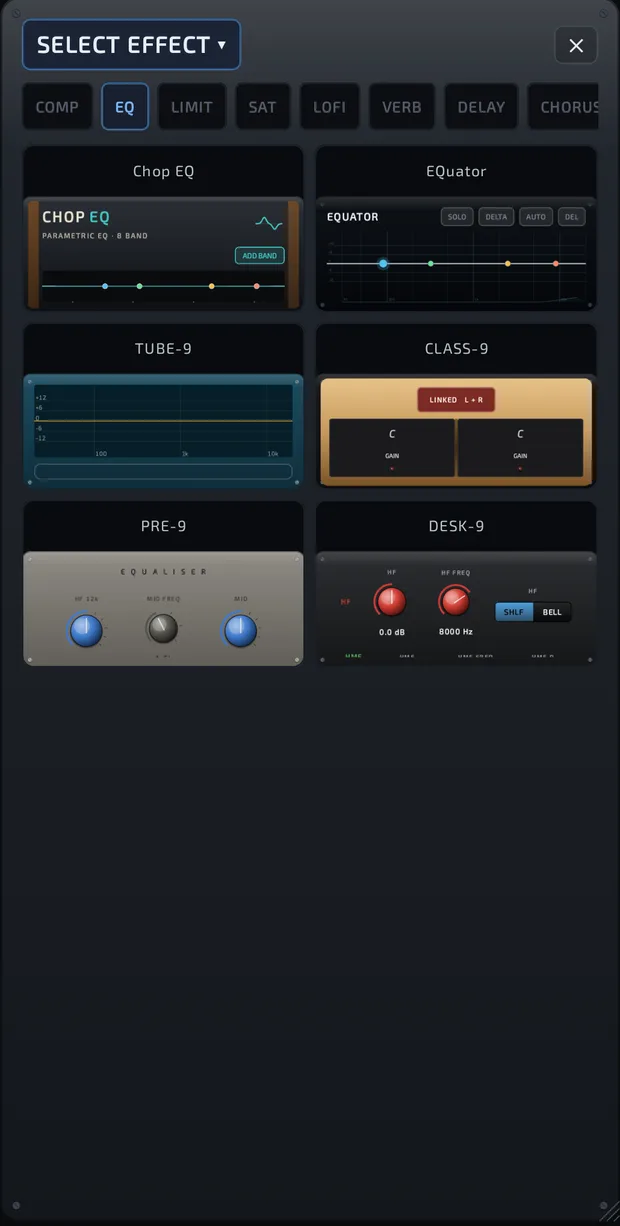The image size is (620, 1226).
Task: Click the 0.0 dB value in DESK-9
Action: point(391,632)
